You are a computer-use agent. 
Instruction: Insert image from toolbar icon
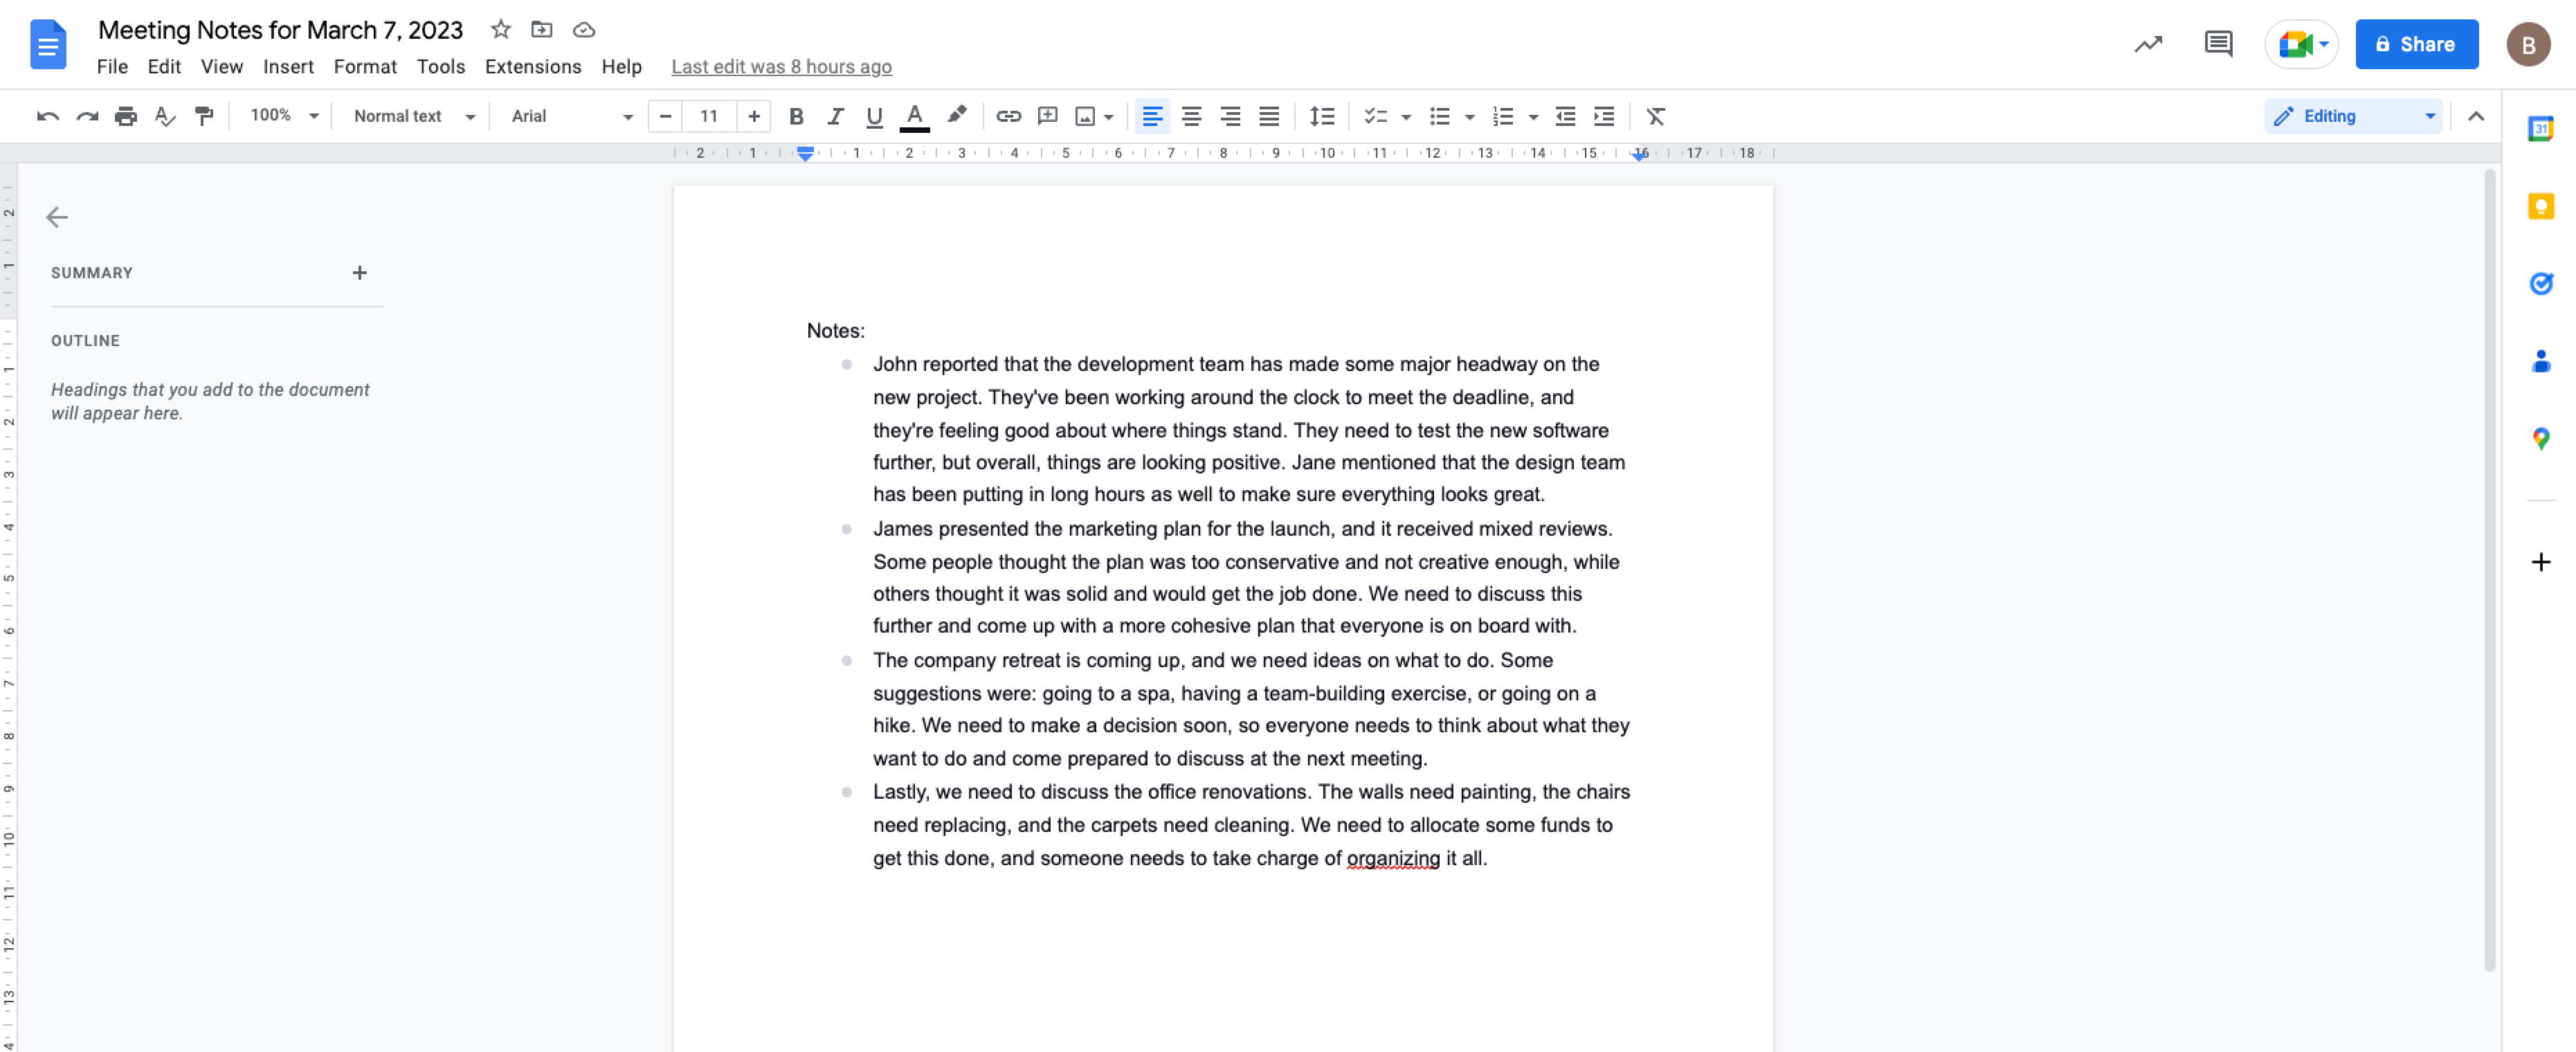click(1085, 116)
